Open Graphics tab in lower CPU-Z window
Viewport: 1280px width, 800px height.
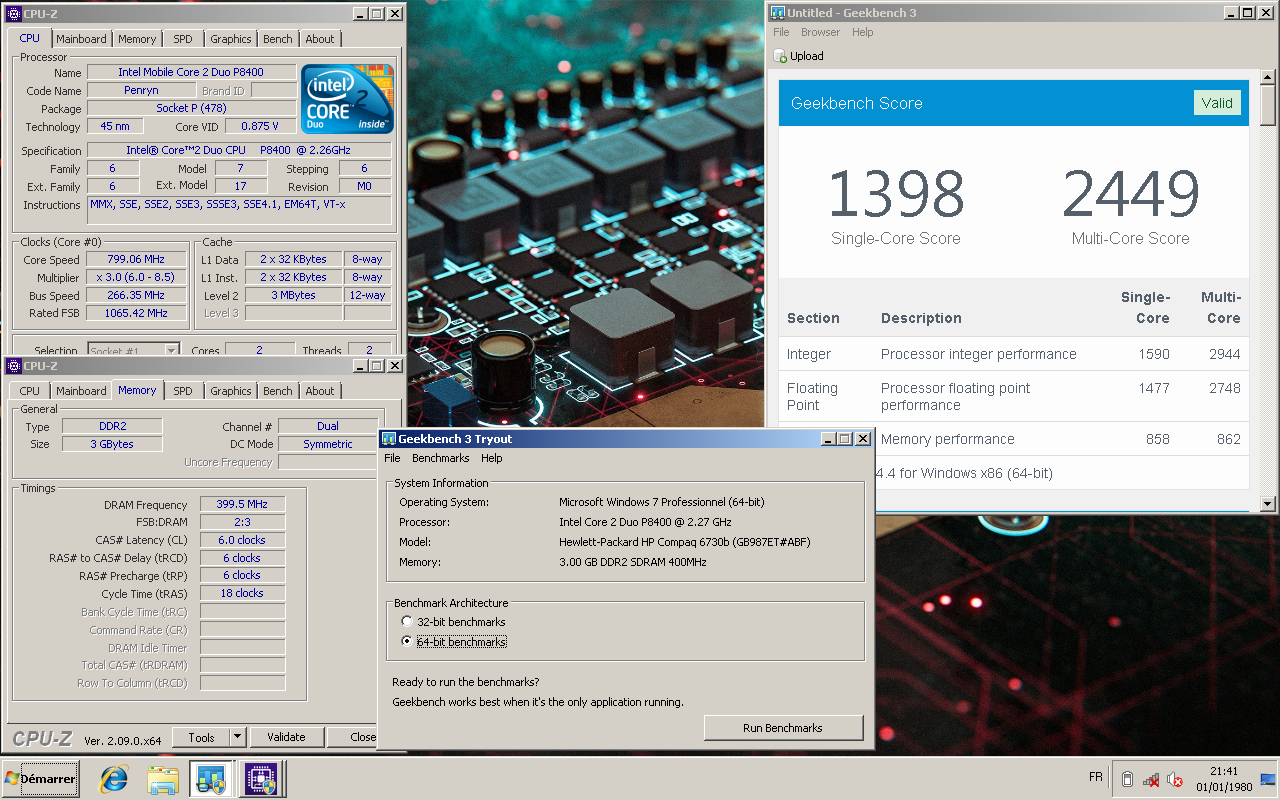(231, 391)
